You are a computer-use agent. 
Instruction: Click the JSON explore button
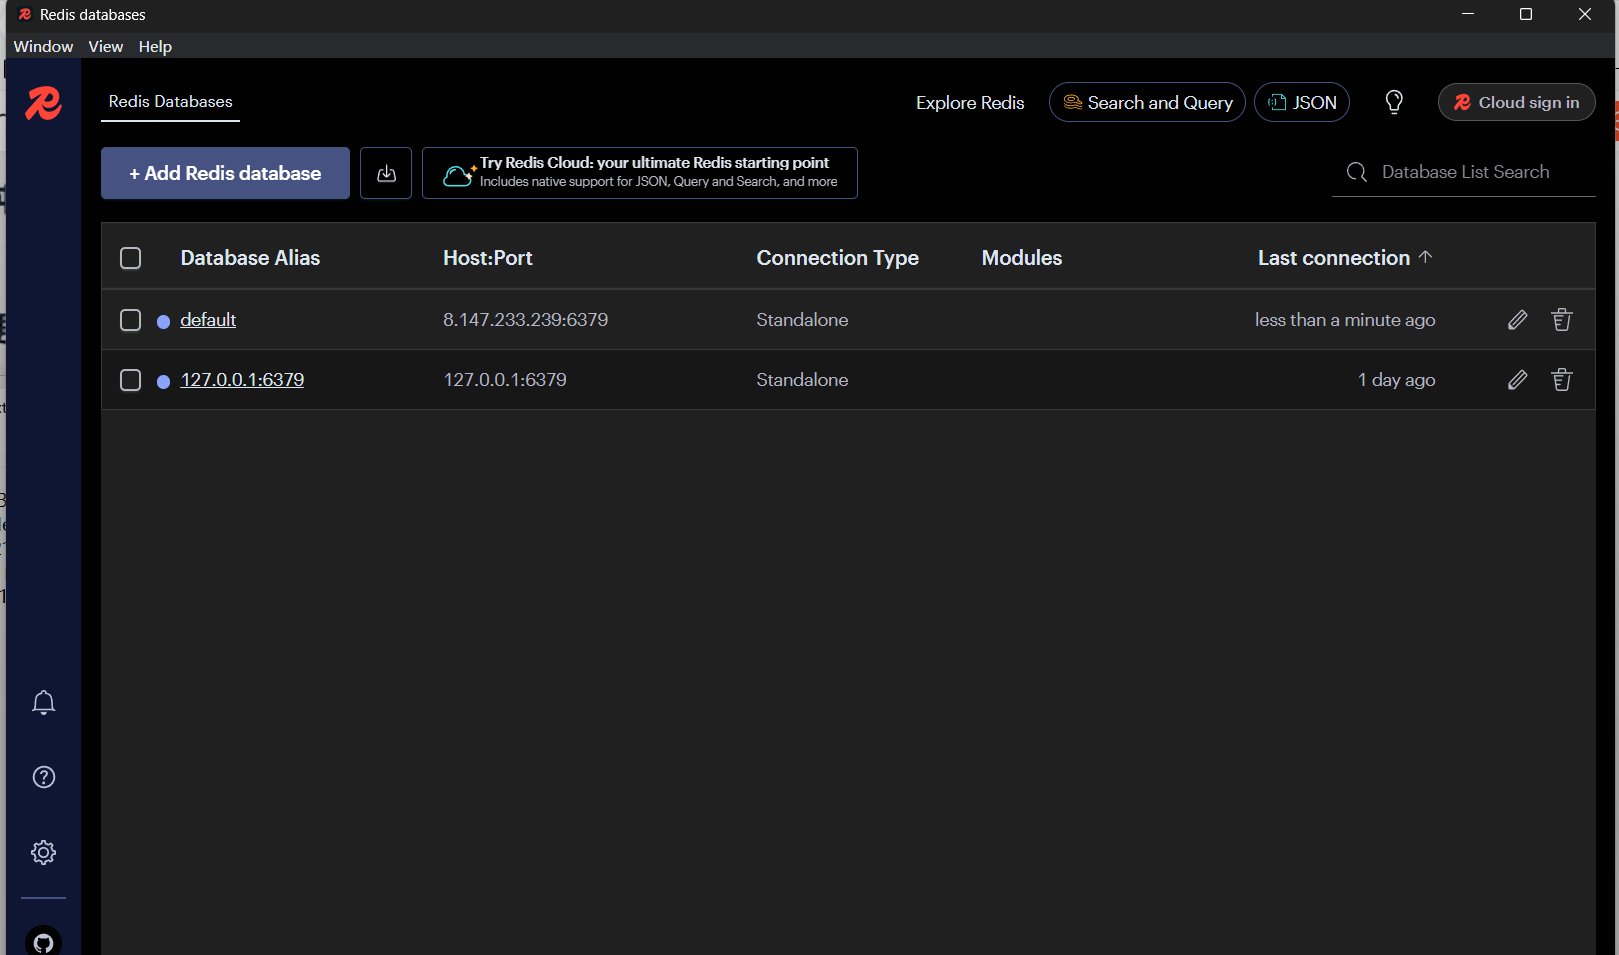pyautogui.click(x=1302, y=102)
